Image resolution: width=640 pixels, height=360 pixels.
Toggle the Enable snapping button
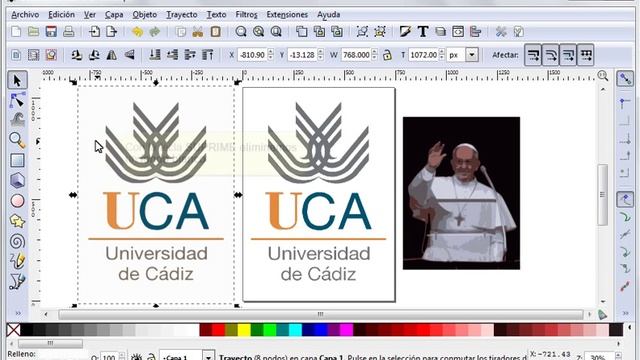(625, 78)
